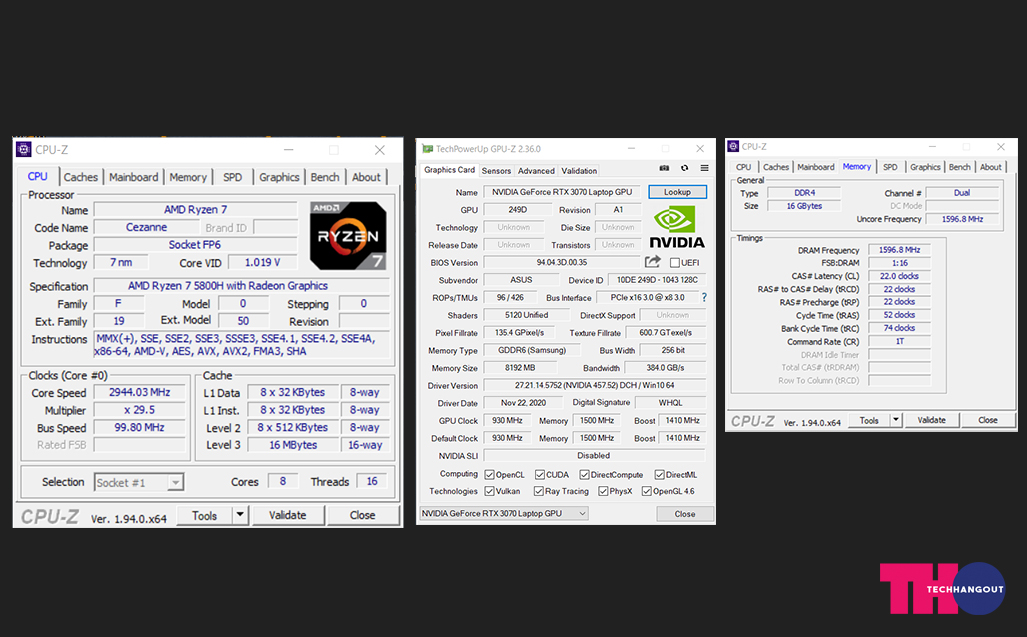Click Close in the CPU-Z processor window

362,515
